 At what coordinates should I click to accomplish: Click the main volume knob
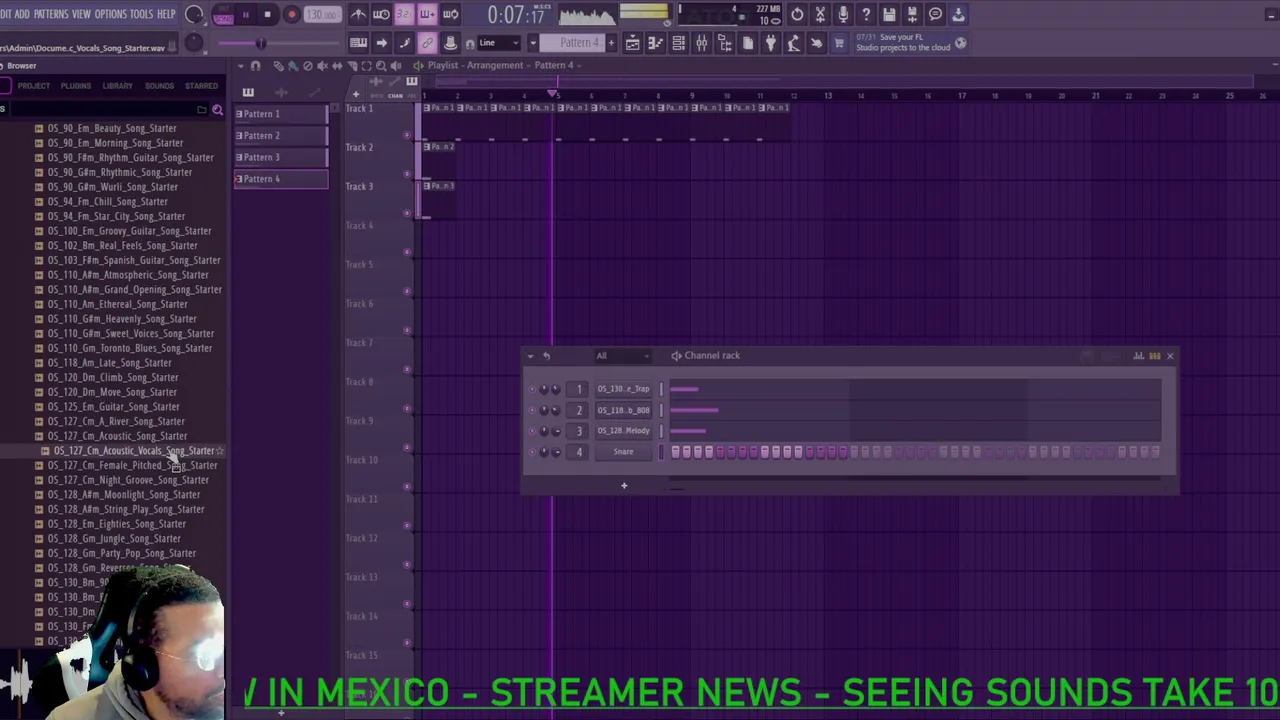(195, 15)
